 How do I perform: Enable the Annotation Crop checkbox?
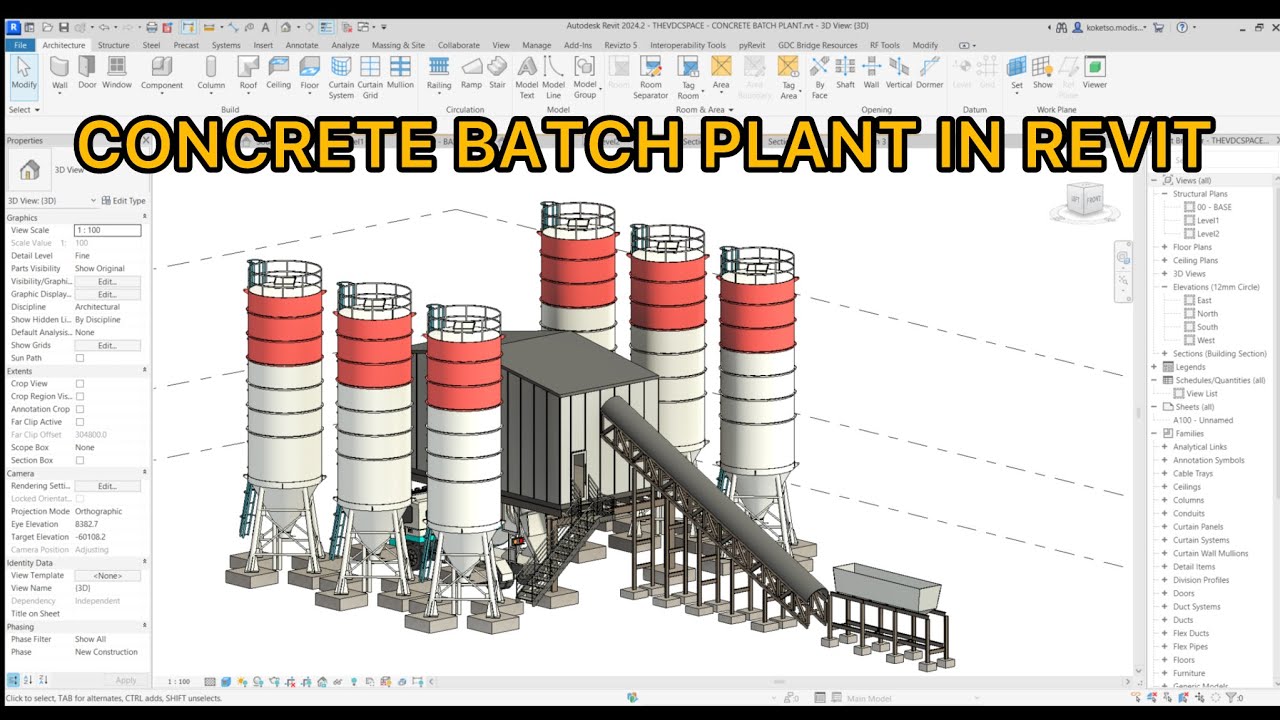coord(80,409)
